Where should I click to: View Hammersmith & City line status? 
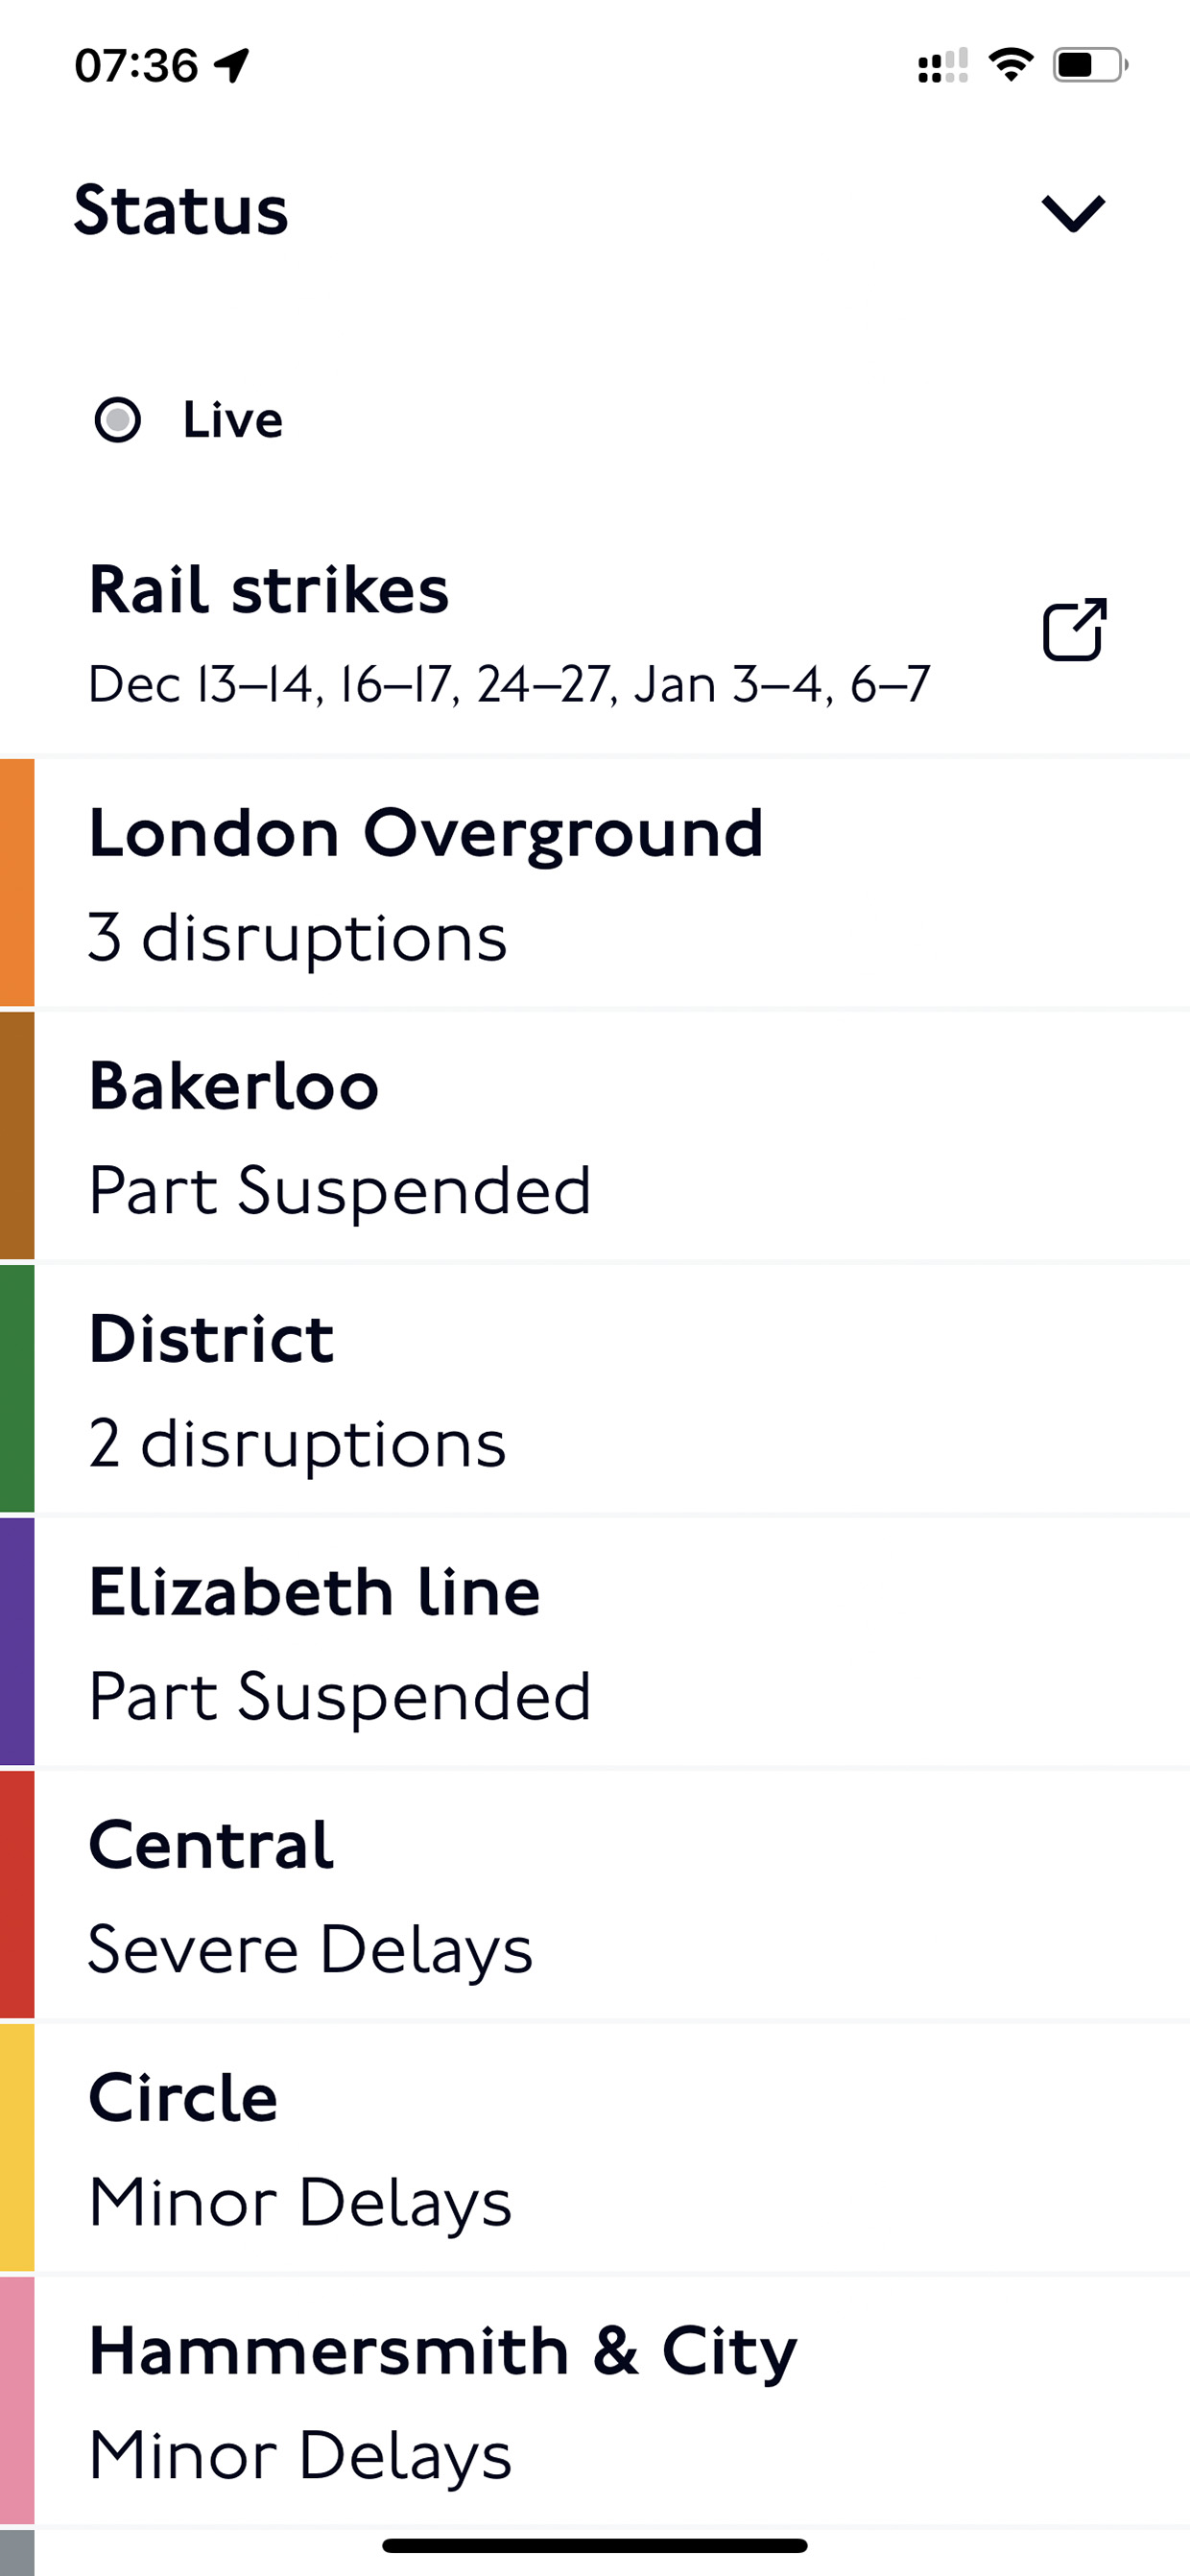pyautogui.click(x=595, y=2401)
